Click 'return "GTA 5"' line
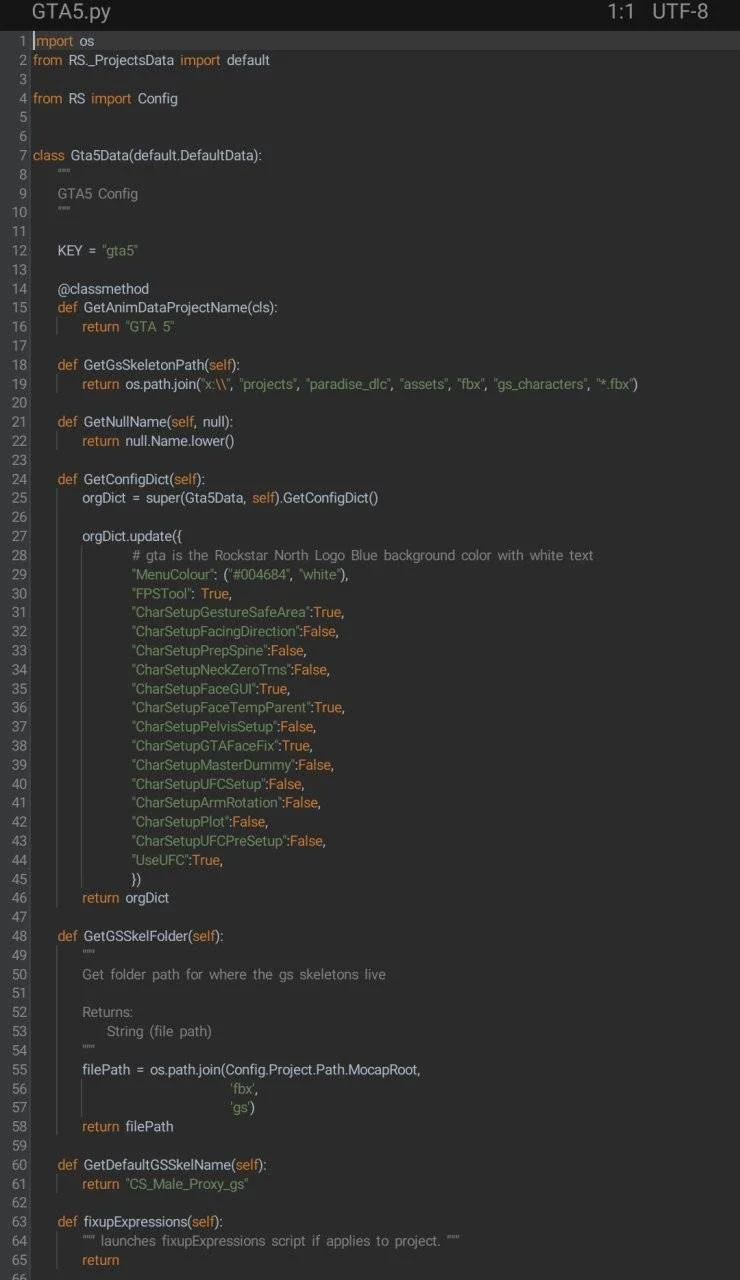 pyautogui.click(x=129, y=326)
